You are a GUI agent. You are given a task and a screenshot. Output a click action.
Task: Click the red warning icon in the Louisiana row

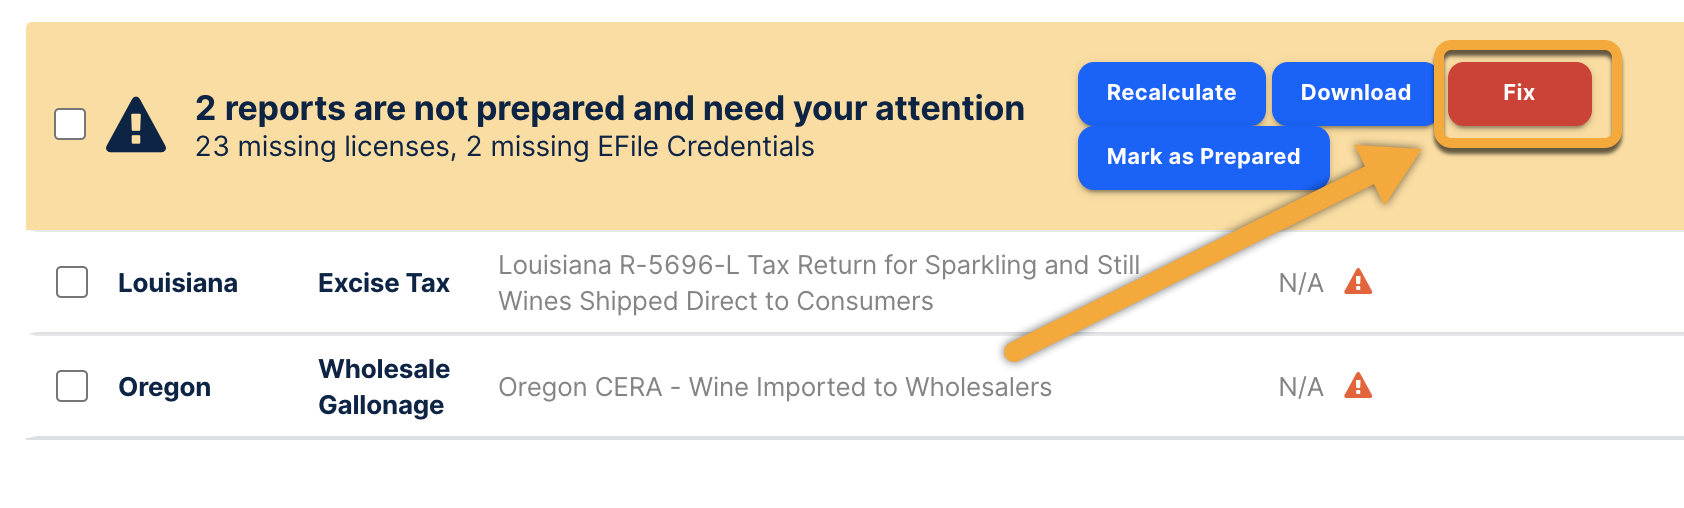(x=1358, y=282)
